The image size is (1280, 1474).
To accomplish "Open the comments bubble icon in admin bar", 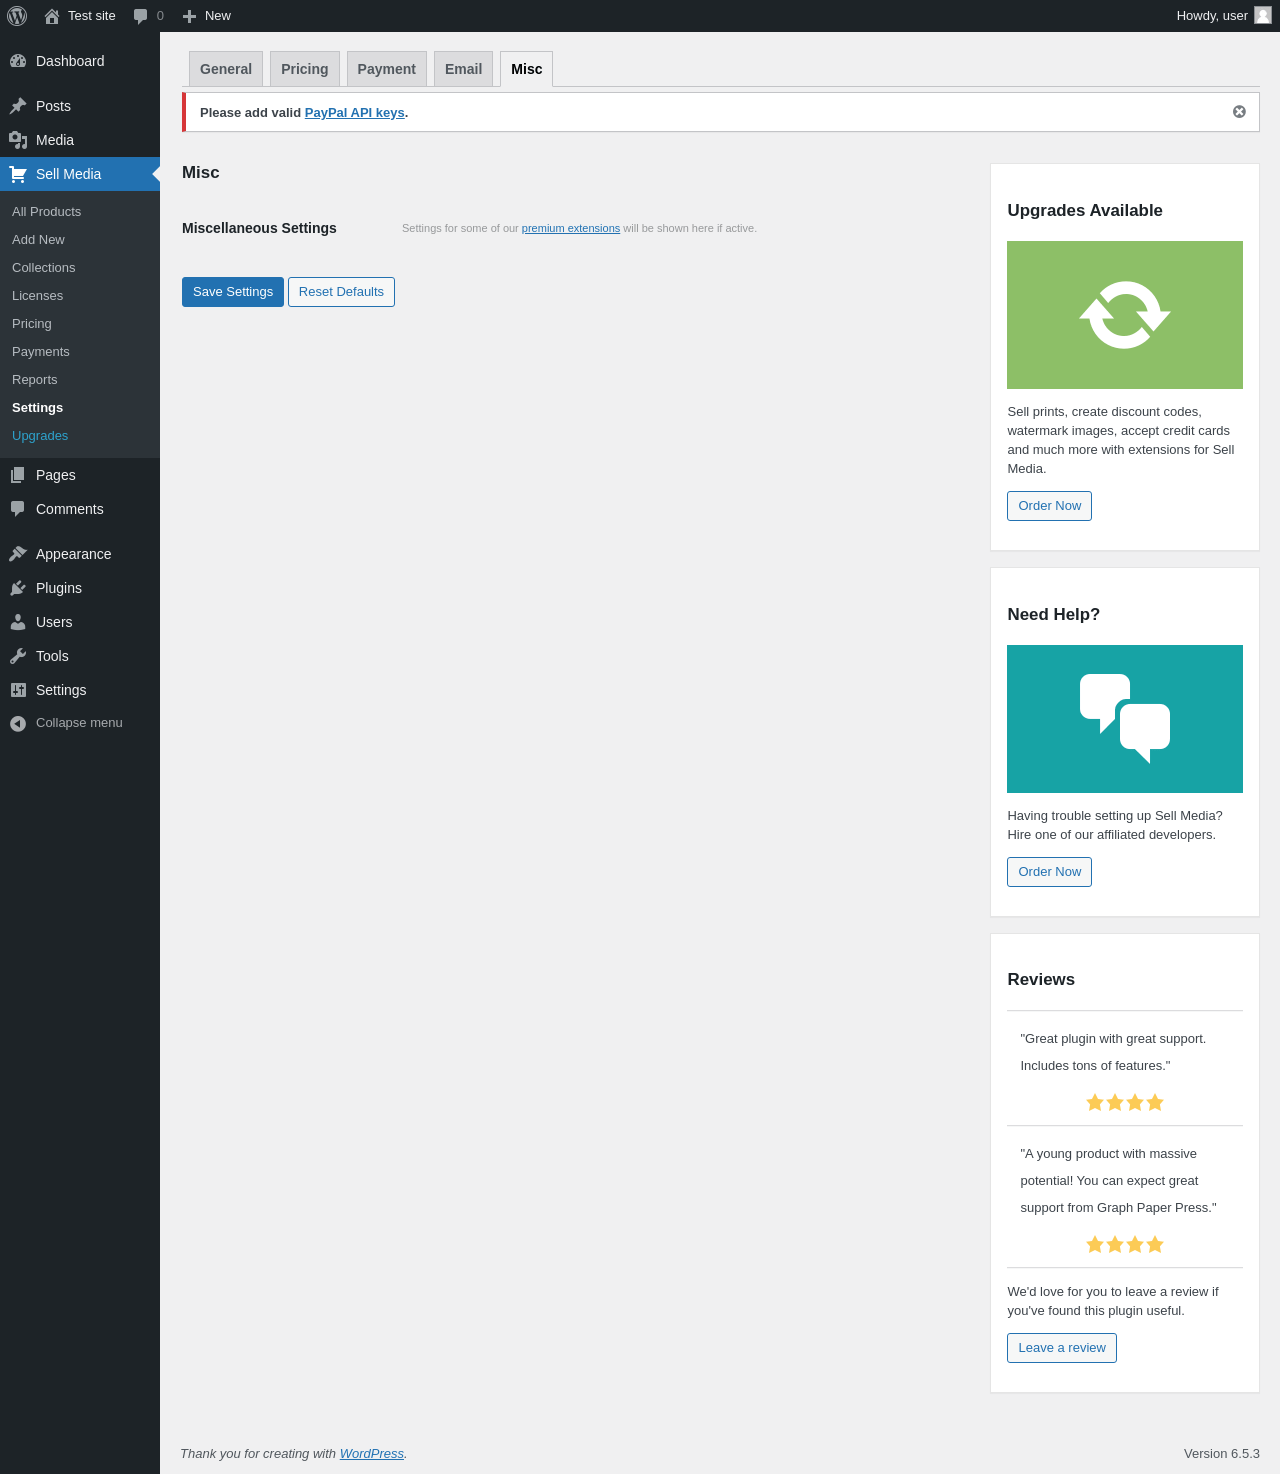I will (x=141, y=16).
